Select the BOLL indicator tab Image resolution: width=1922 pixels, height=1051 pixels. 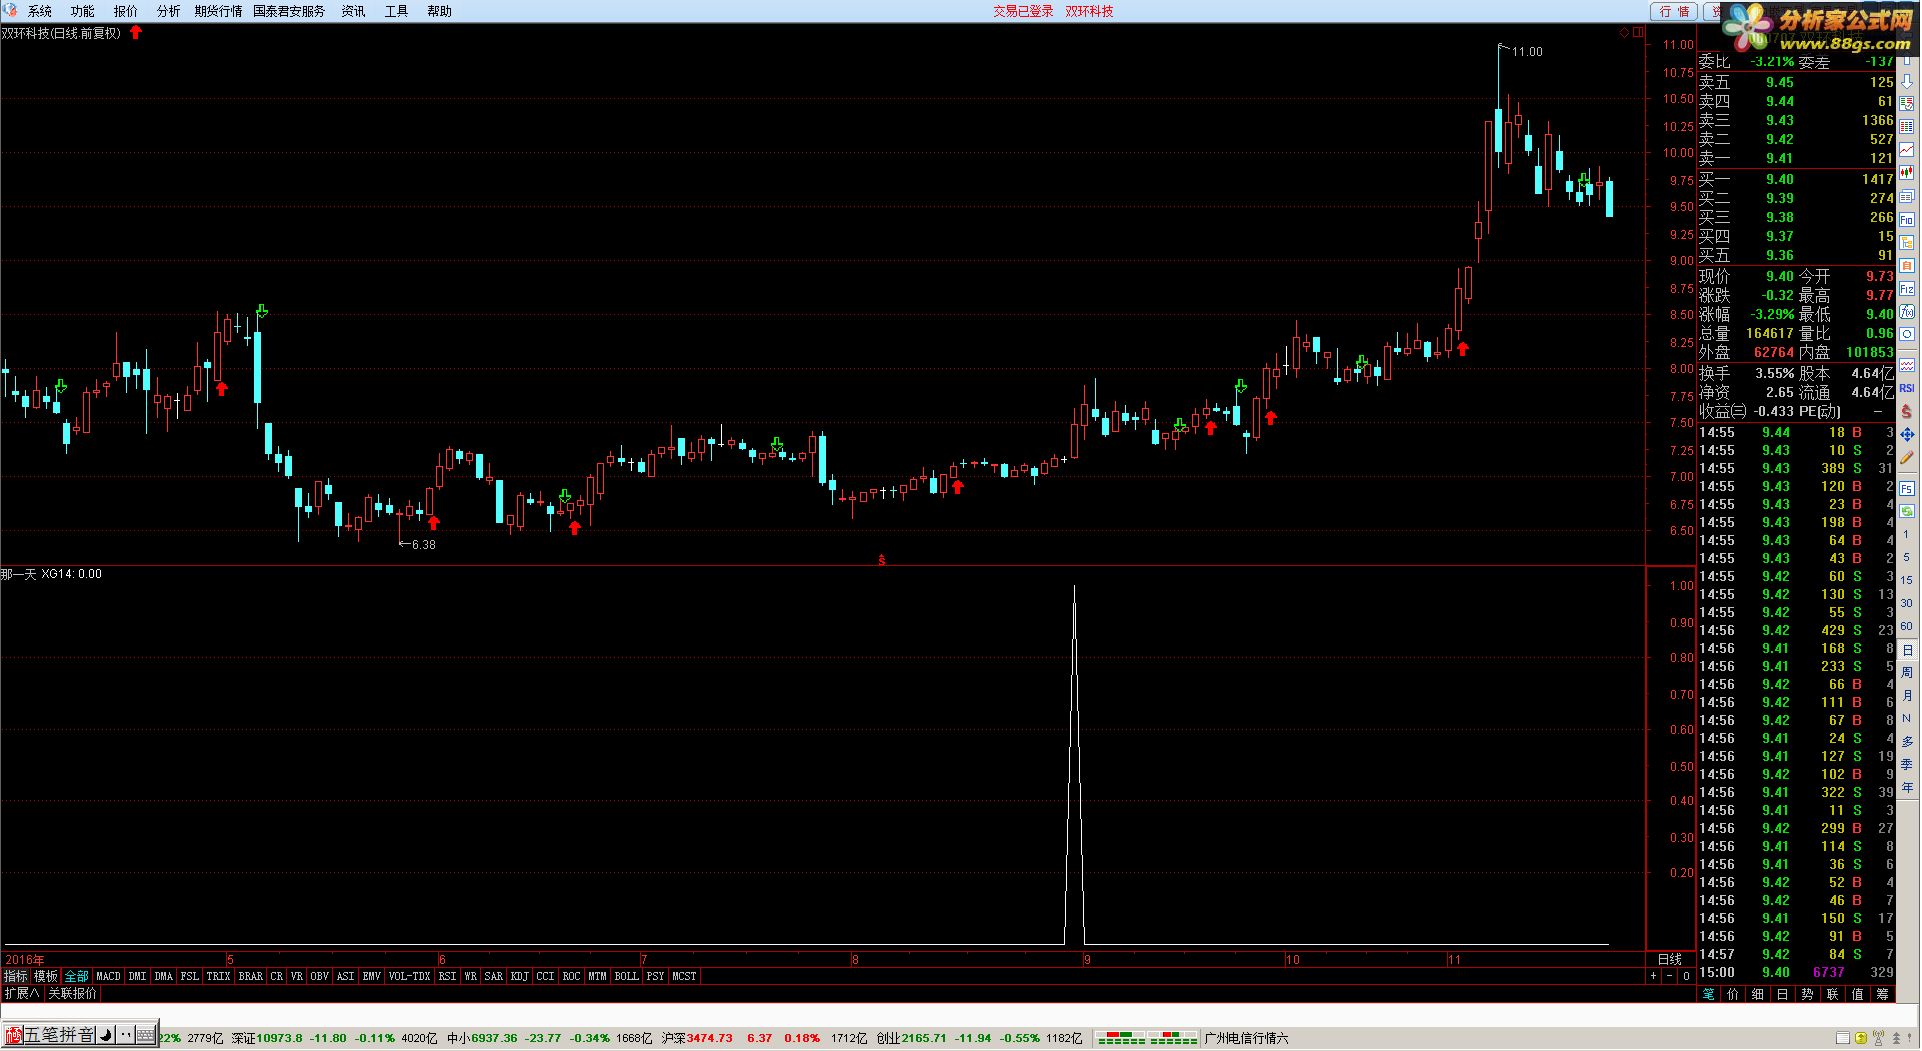pos(626,976)
